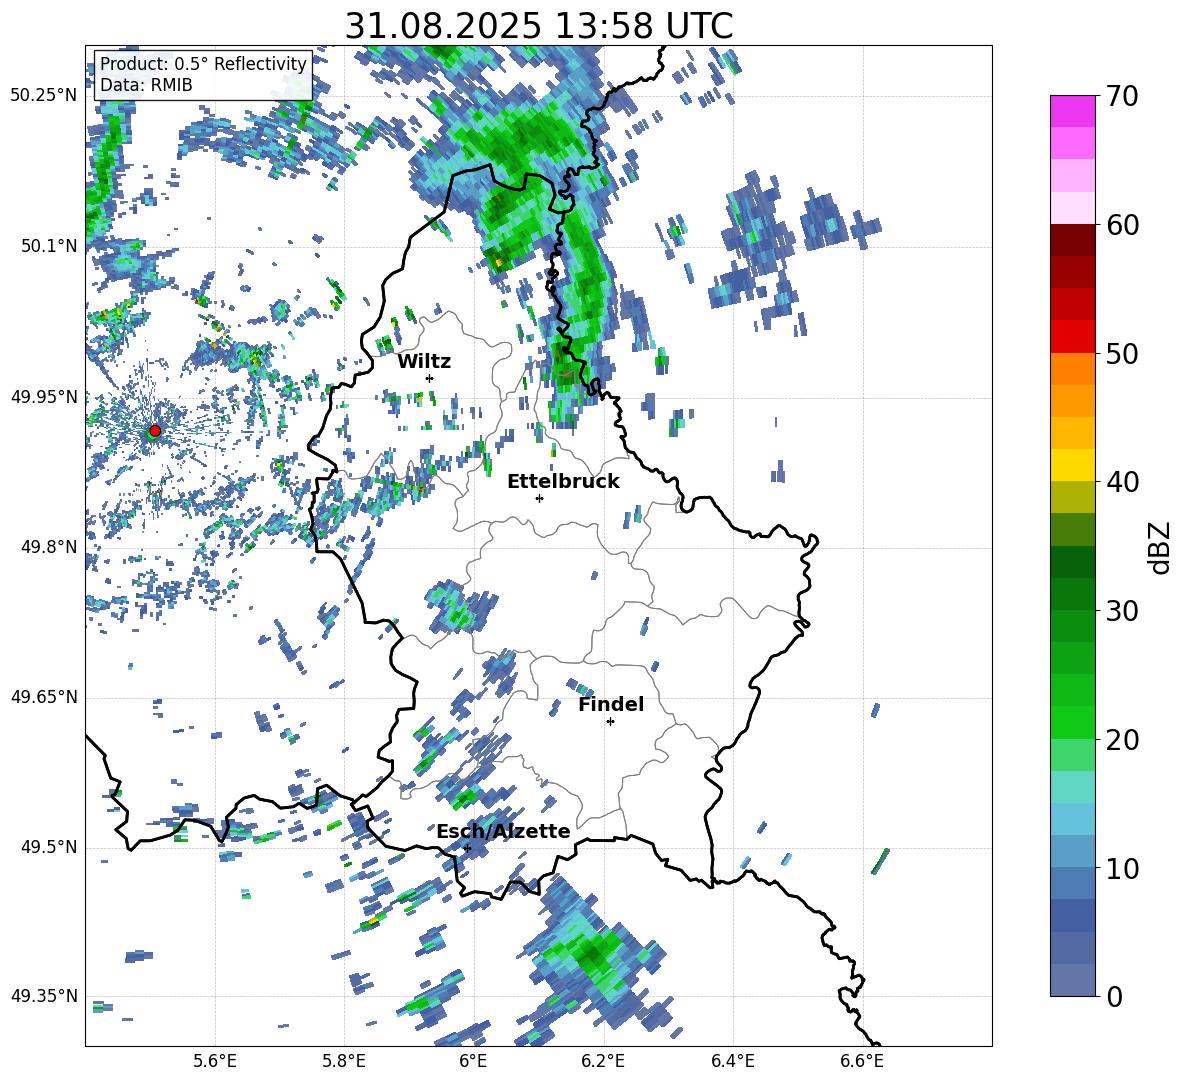The width and height of the screenshot is (1184, 1081).
Task: Click the colorbar tick label 20
Action: coord(1122,740)
